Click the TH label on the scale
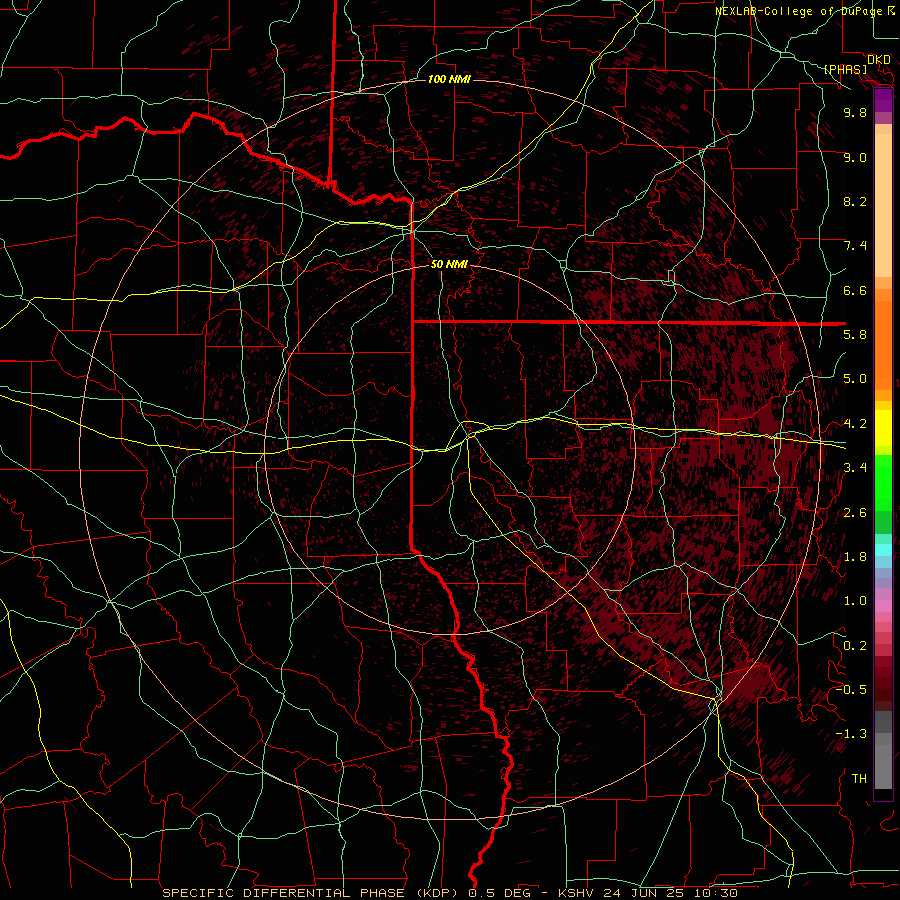This screenshot has width=900, height=900. coord(859,779)
